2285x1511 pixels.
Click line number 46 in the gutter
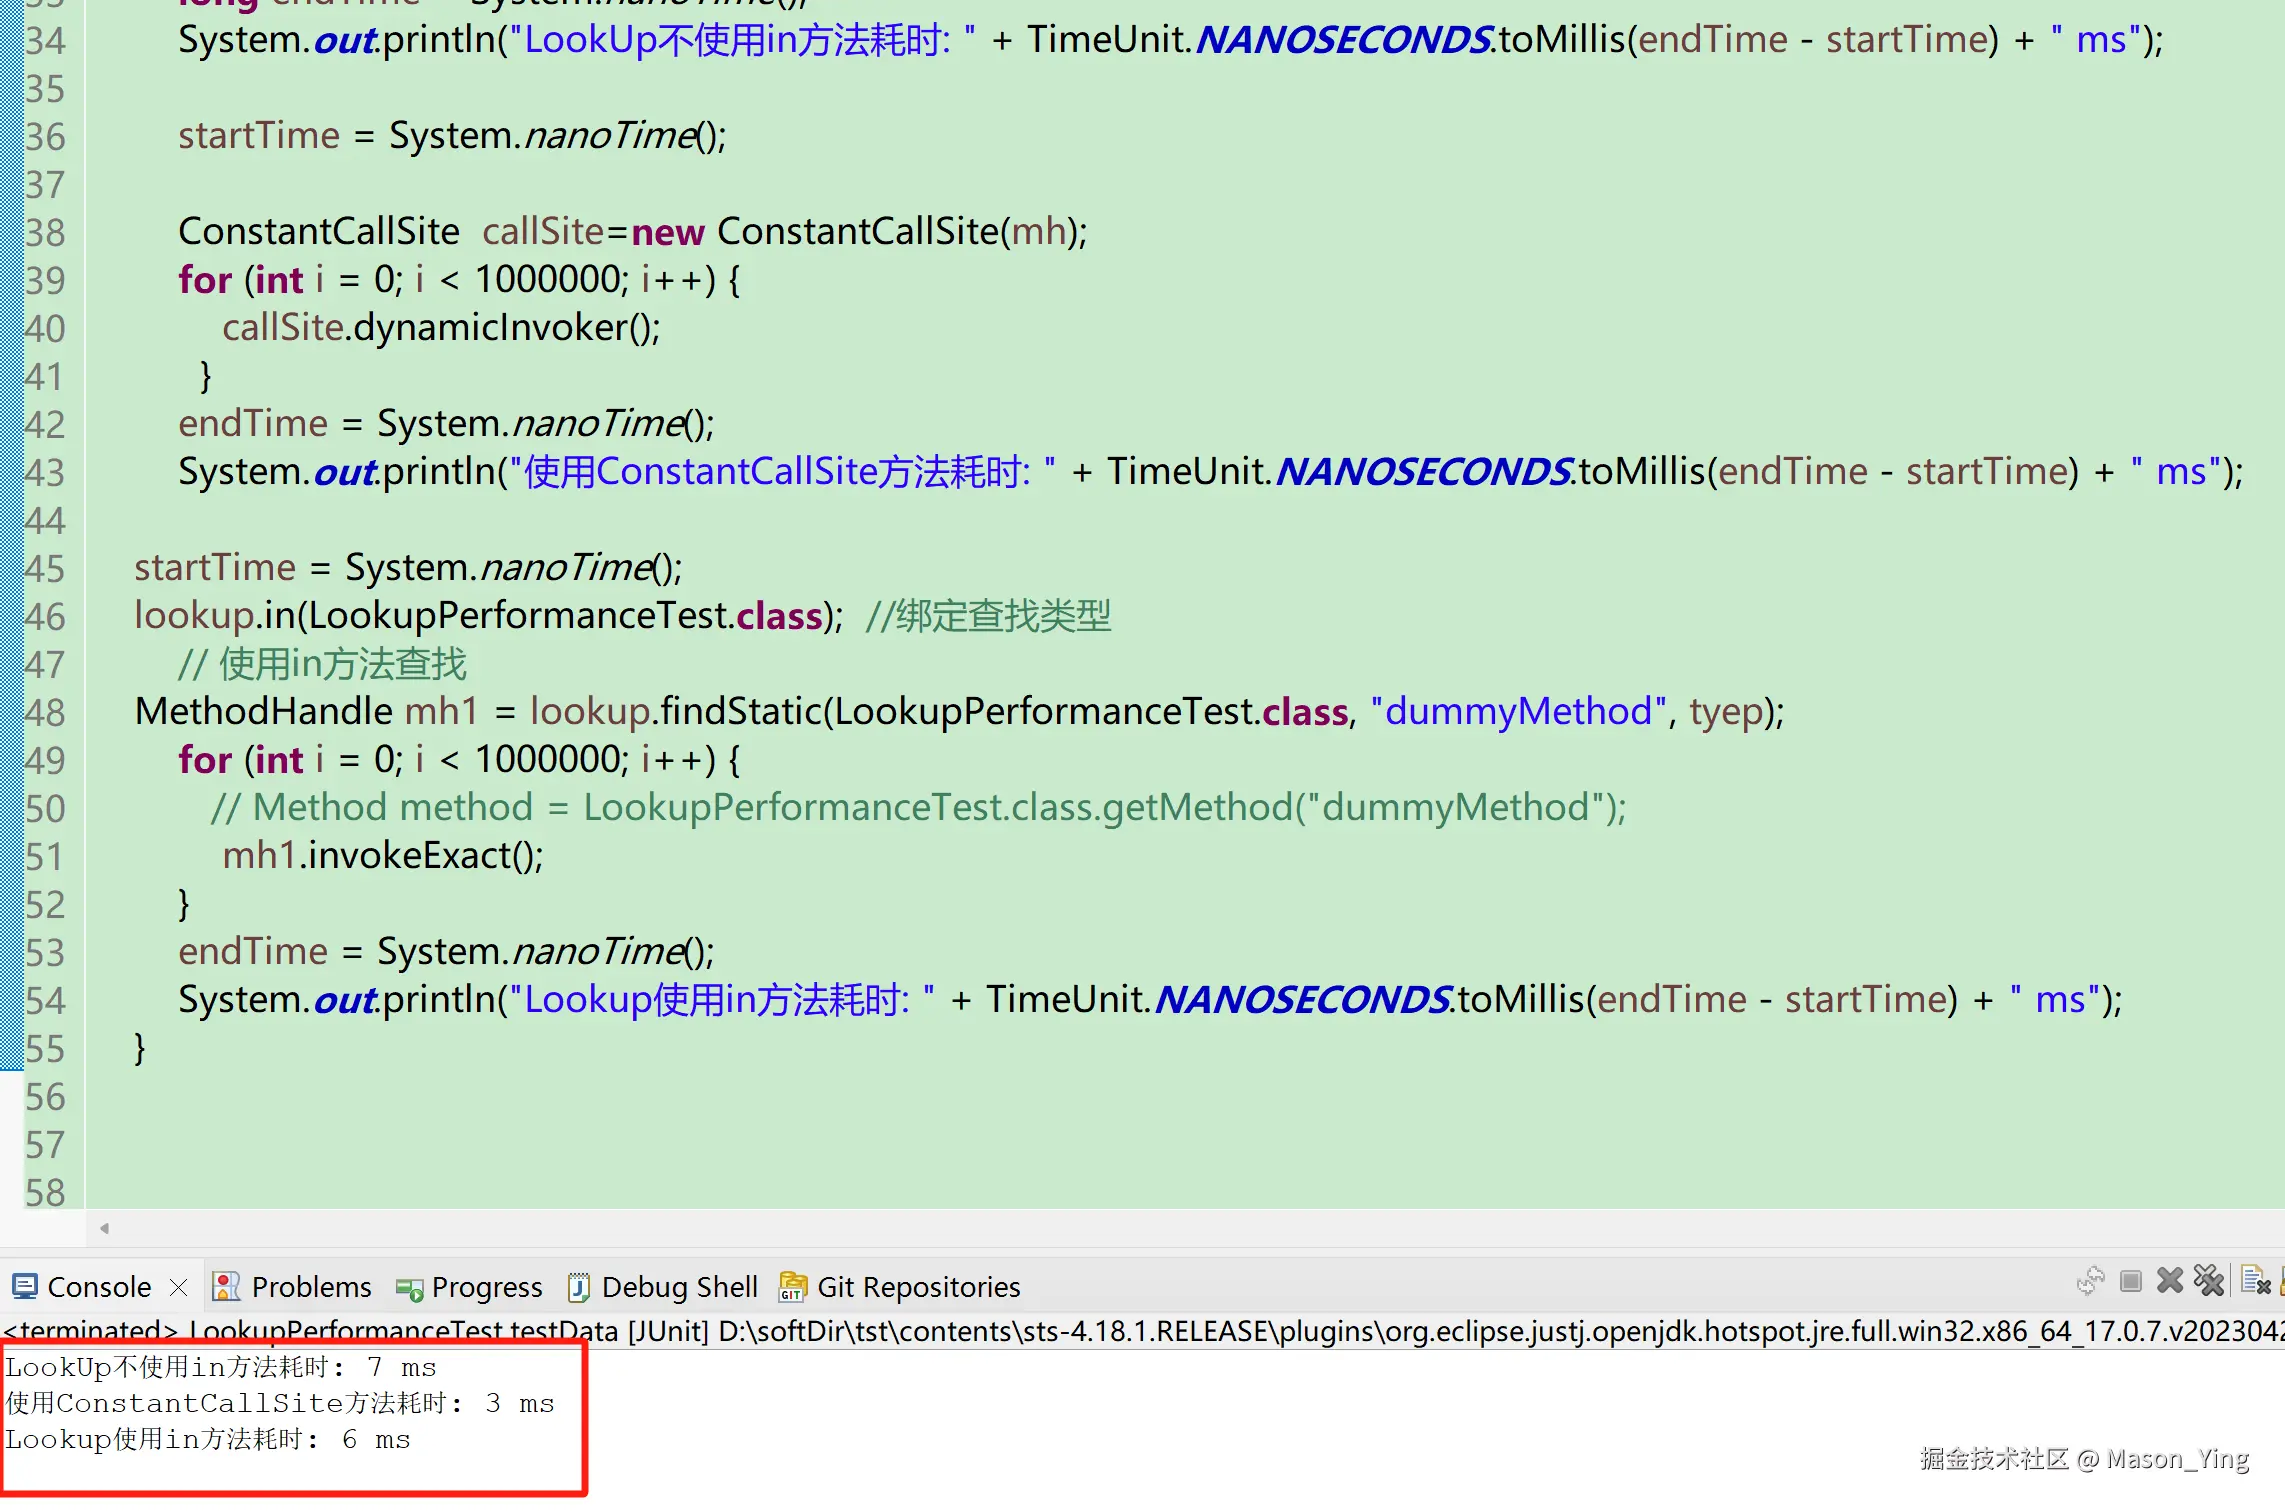46,616
